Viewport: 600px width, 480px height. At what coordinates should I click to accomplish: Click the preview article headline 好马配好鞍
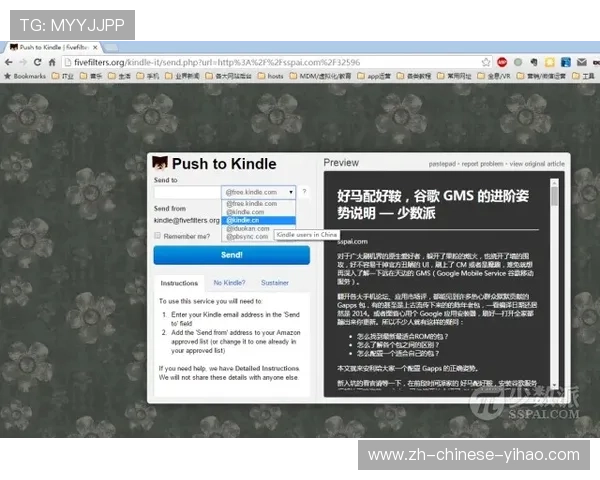coord(433,204)
